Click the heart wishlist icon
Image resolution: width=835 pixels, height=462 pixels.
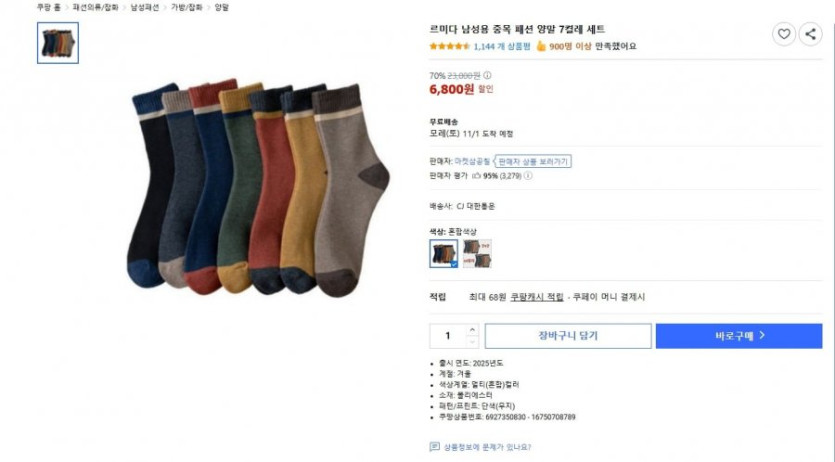[783, 35]
